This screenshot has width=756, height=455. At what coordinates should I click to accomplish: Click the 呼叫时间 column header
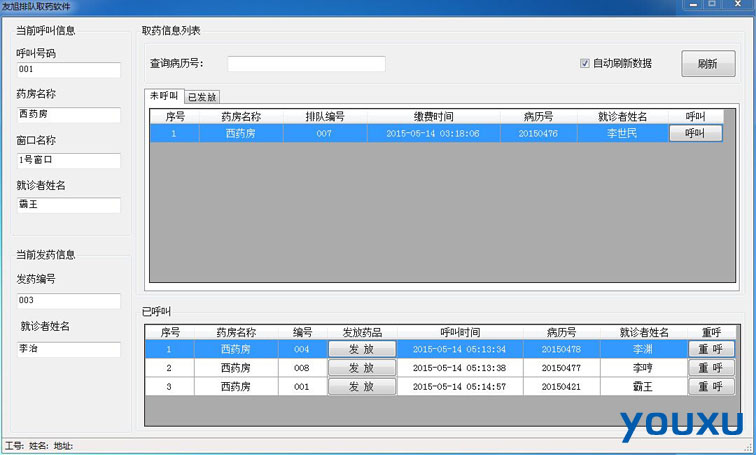click(459, 332)
